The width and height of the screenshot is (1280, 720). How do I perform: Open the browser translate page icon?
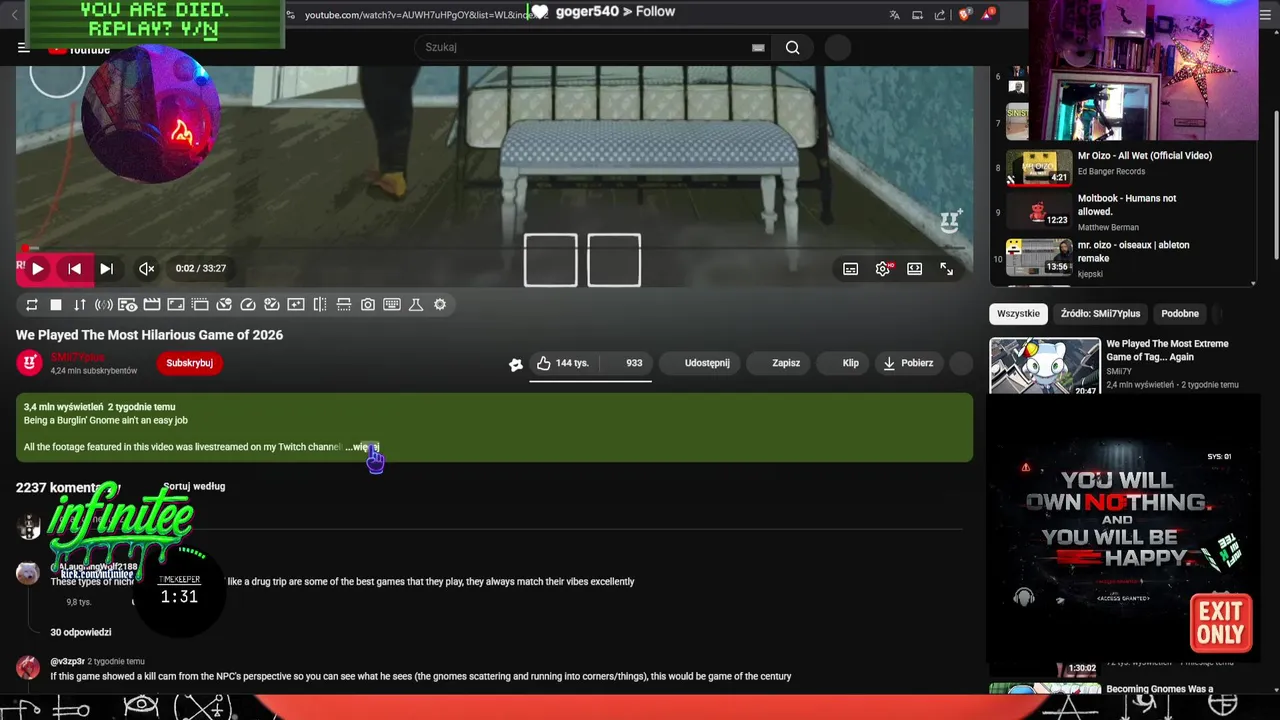point(894,14)
